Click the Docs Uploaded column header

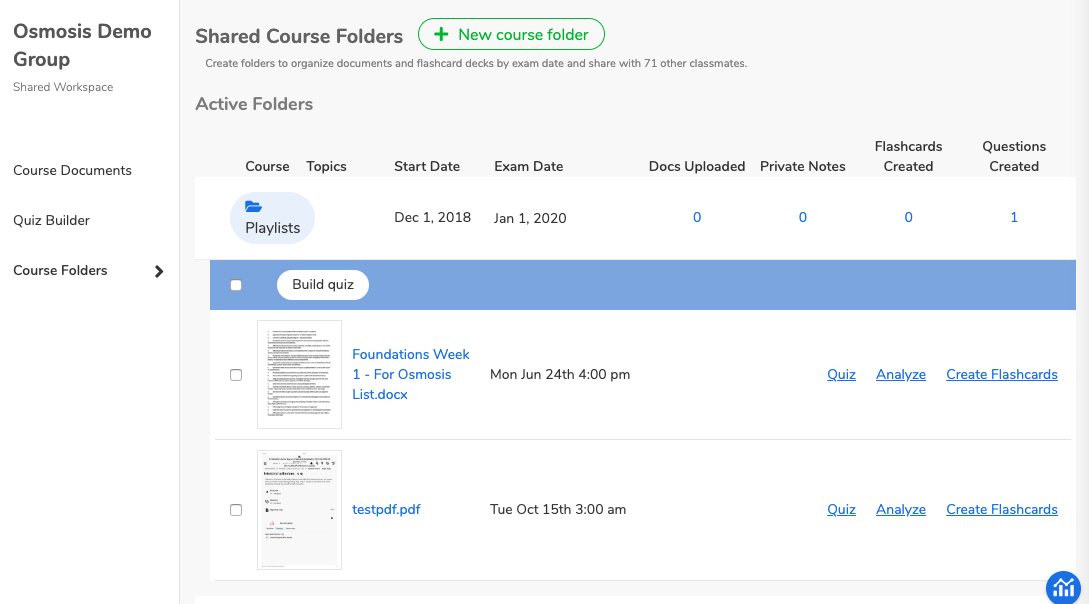pyautogui.click(x=697, y=166)
